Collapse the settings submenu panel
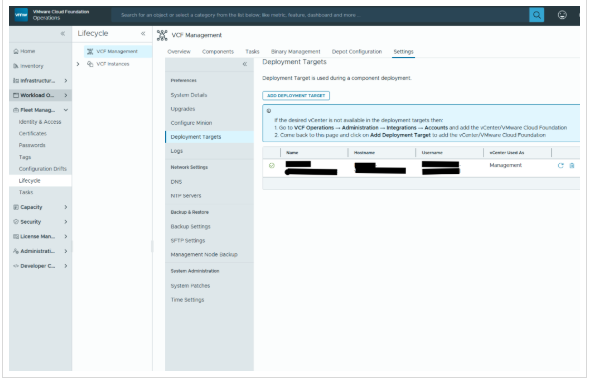Viewport: 589px width, 380px height. point(245,64)
